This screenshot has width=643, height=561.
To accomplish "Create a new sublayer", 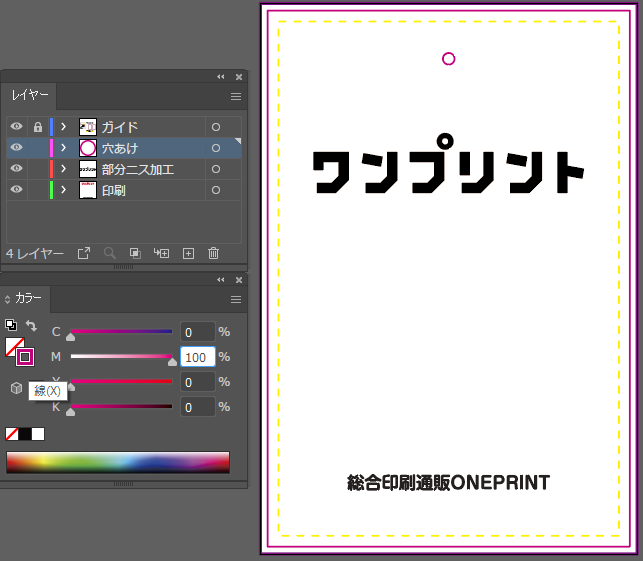I will click(x=161, y=254).
